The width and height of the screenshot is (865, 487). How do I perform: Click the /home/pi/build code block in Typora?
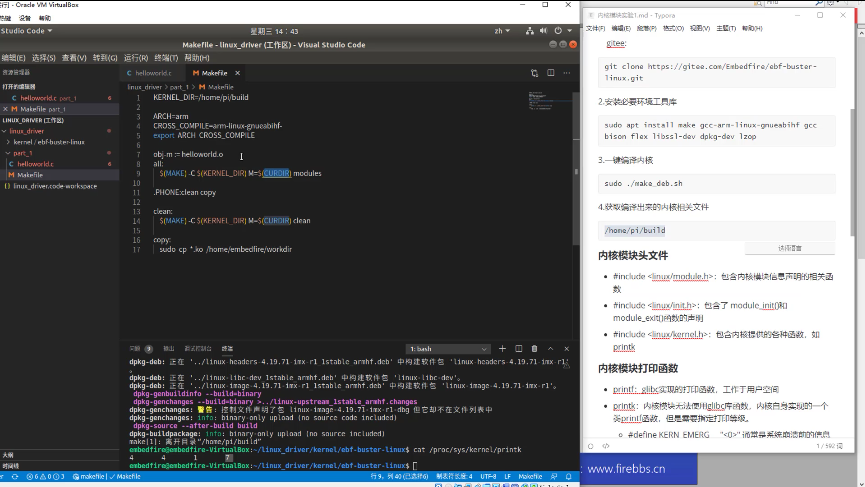point(717,231)
